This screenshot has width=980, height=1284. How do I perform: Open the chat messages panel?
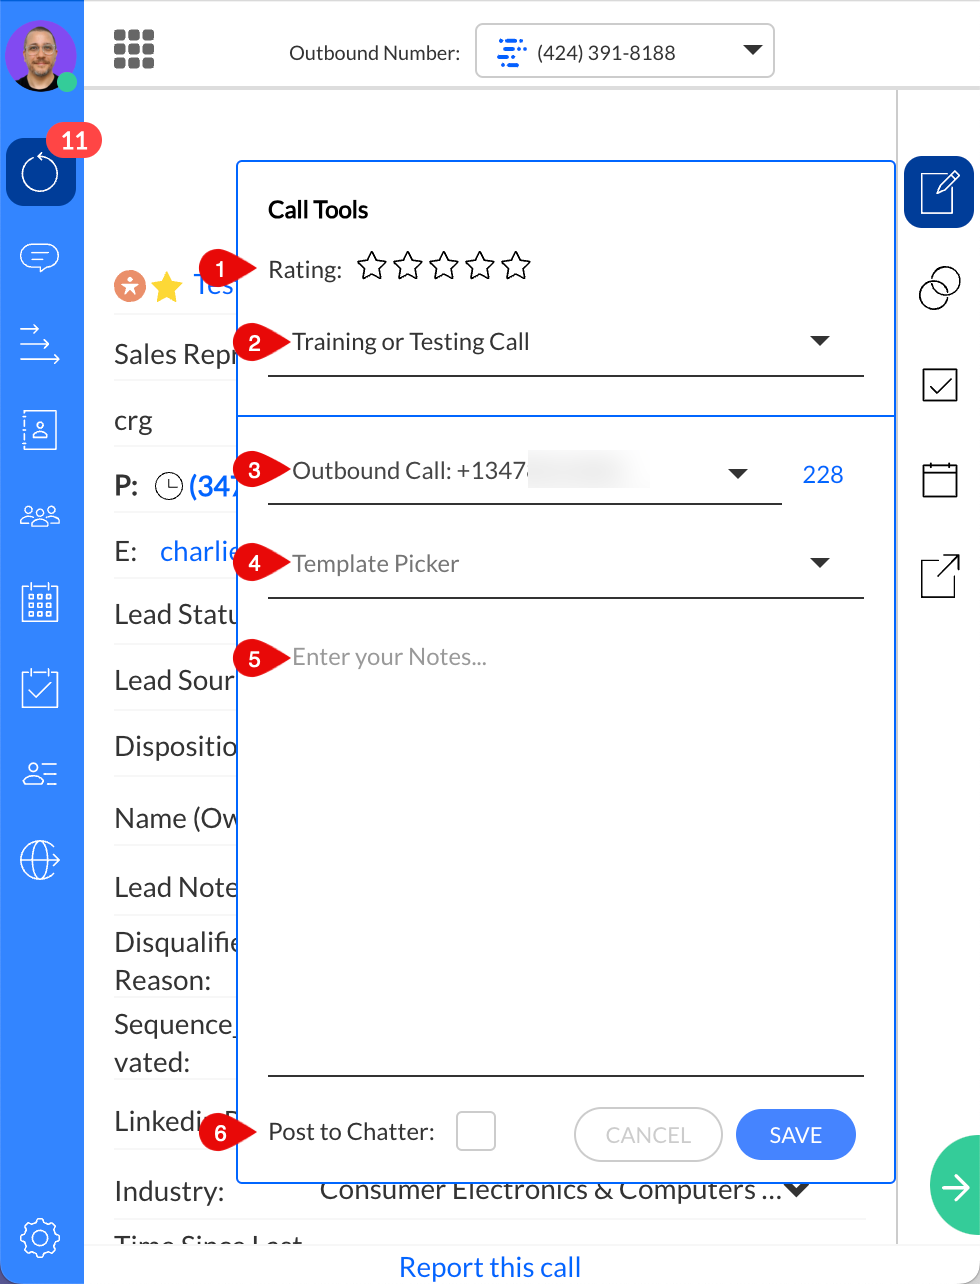point(41,258)
